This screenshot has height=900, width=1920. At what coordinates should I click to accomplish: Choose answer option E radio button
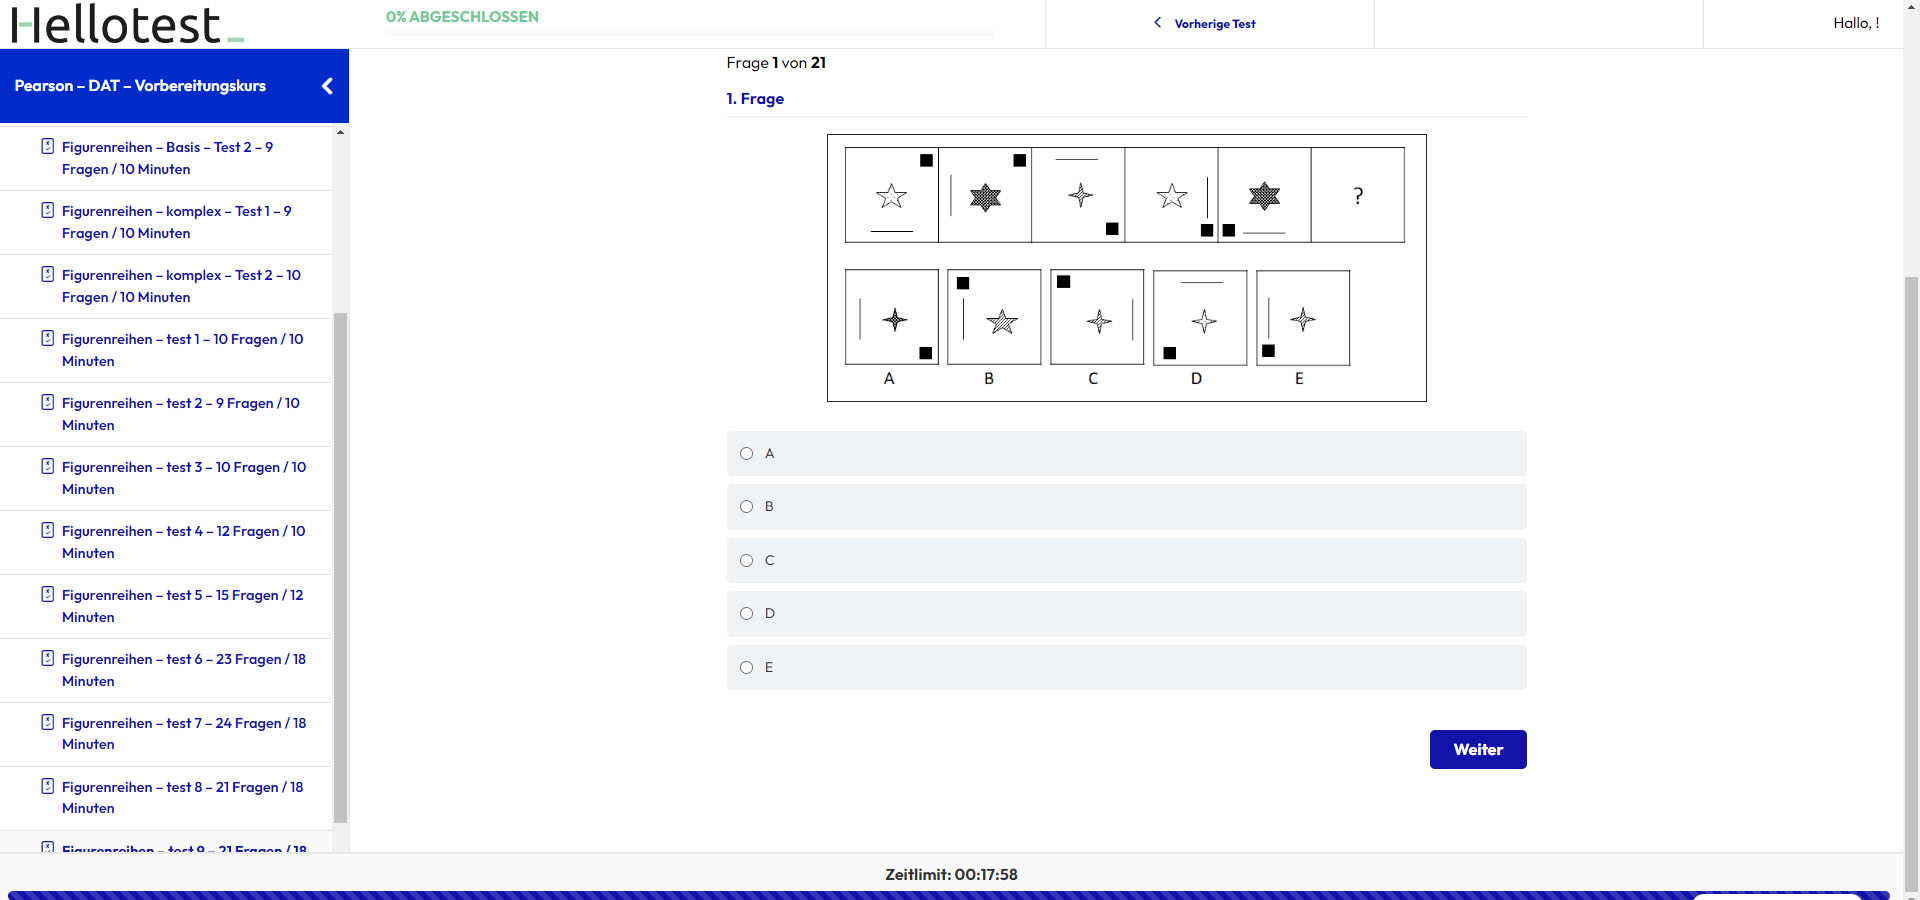pyautogui.click(x=746, y=668)
